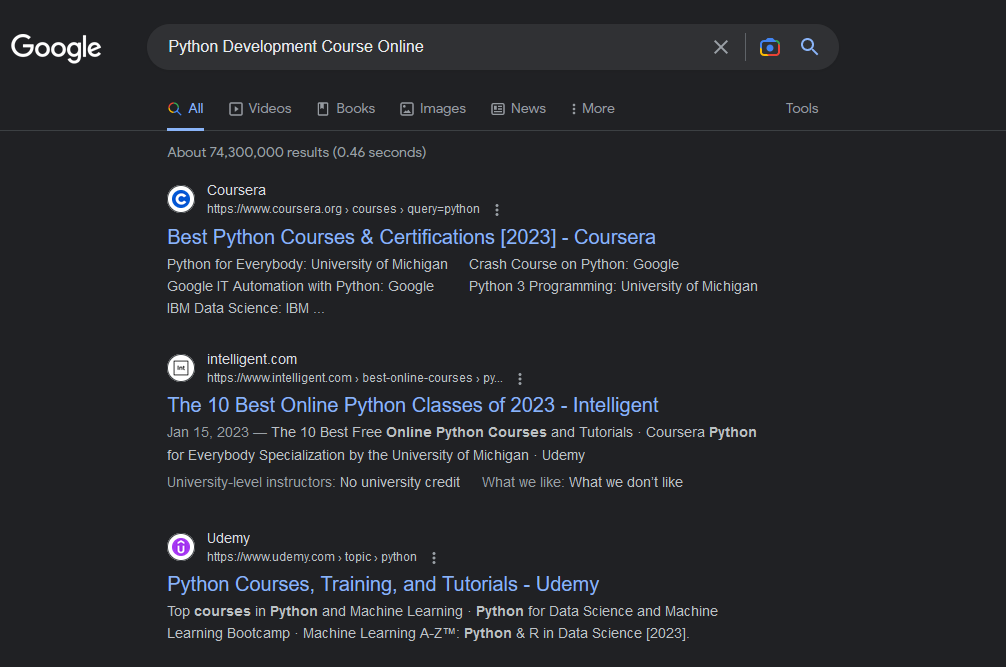The image size is (1006, 667).
Task: Switch to the Images tab
Action: [x=433, y=108]
